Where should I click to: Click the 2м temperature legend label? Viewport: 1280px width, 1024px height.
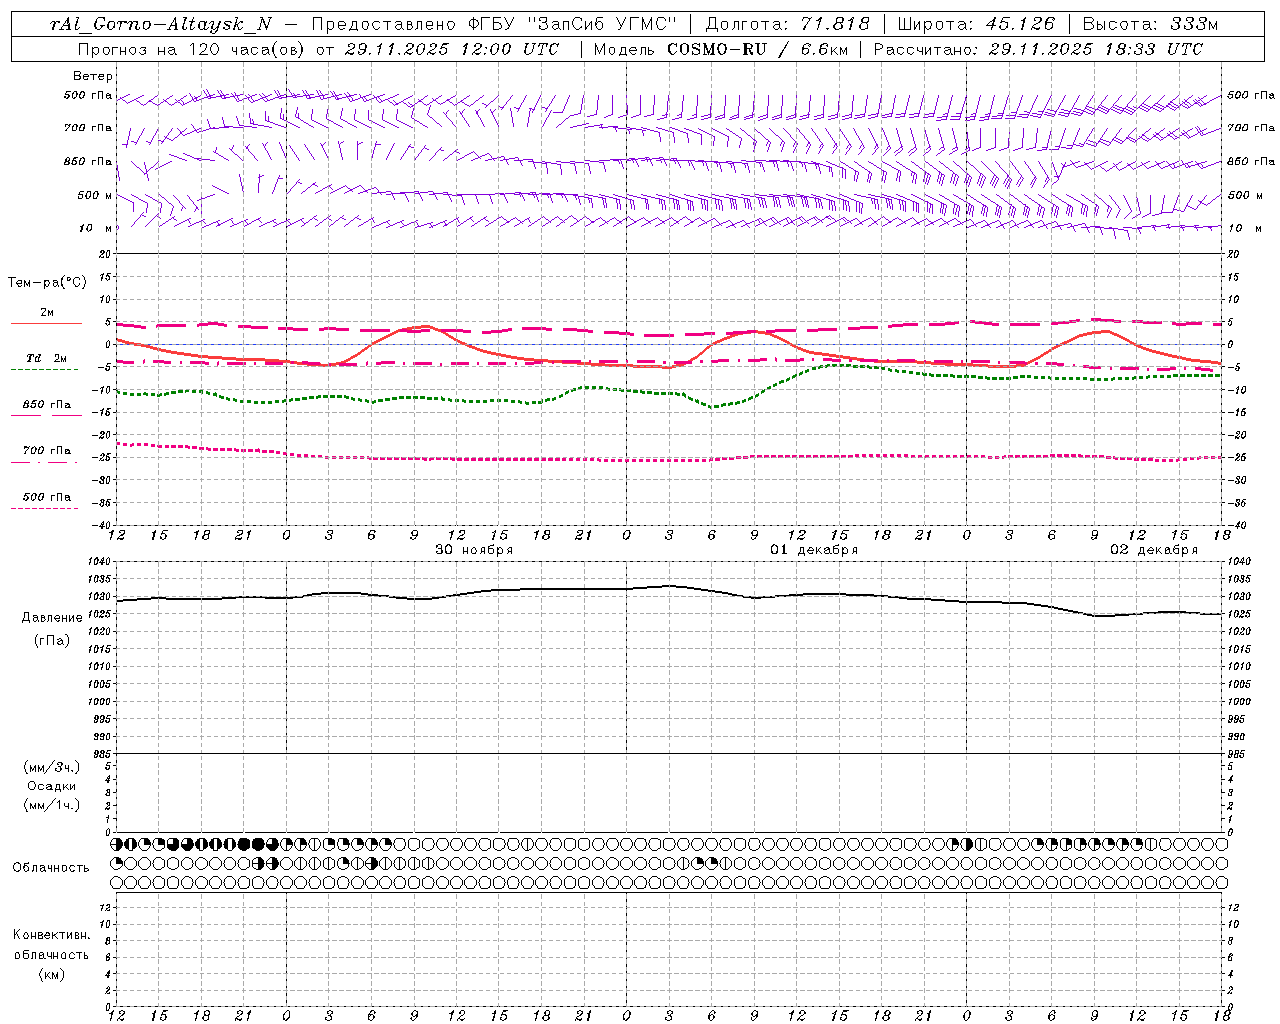(x=47, y=313)
